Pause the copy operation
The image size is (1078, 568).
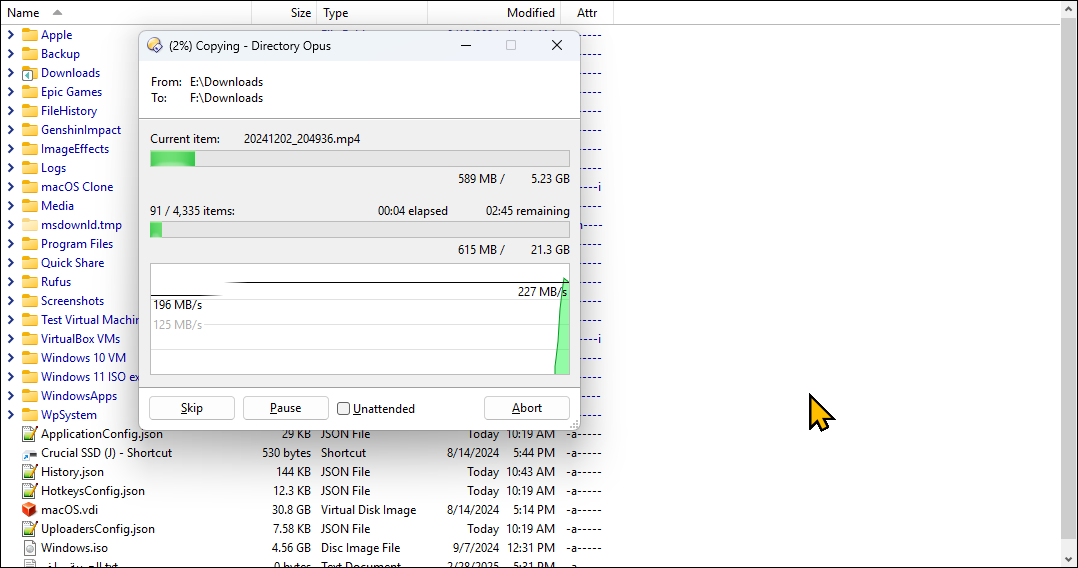tap(285, 408)
